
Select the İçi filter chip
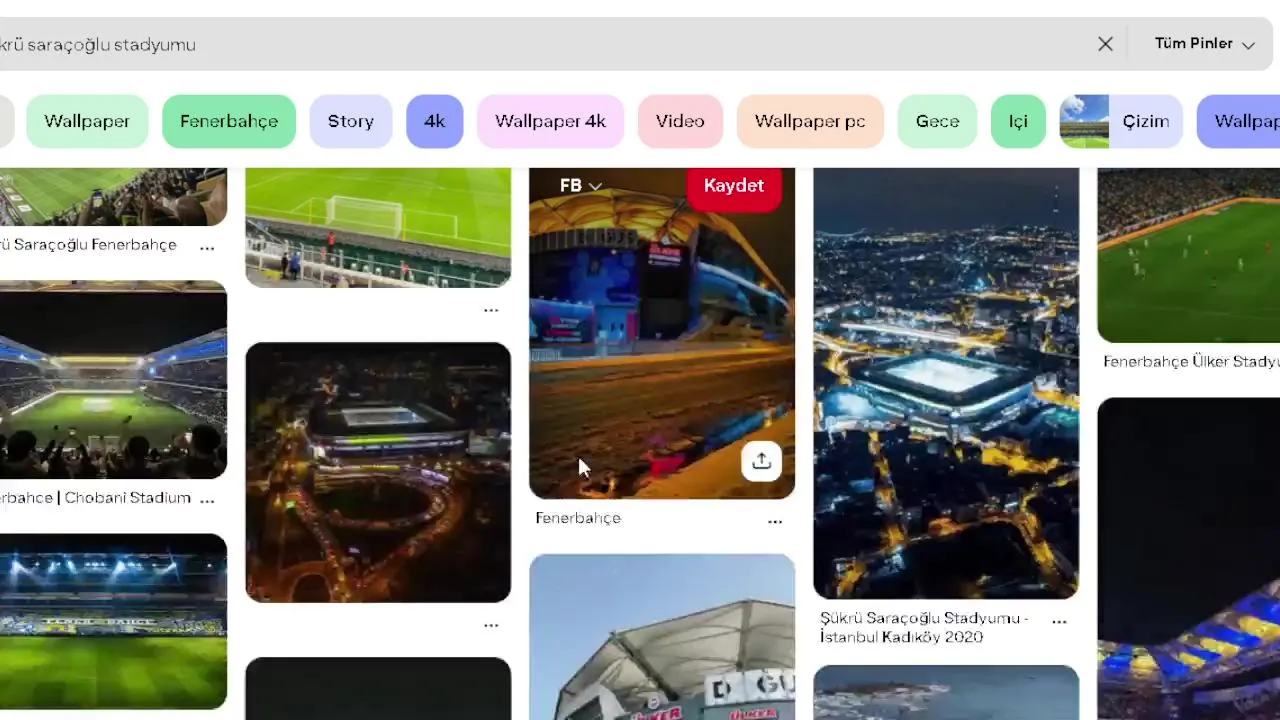[x=1018, y=121]
